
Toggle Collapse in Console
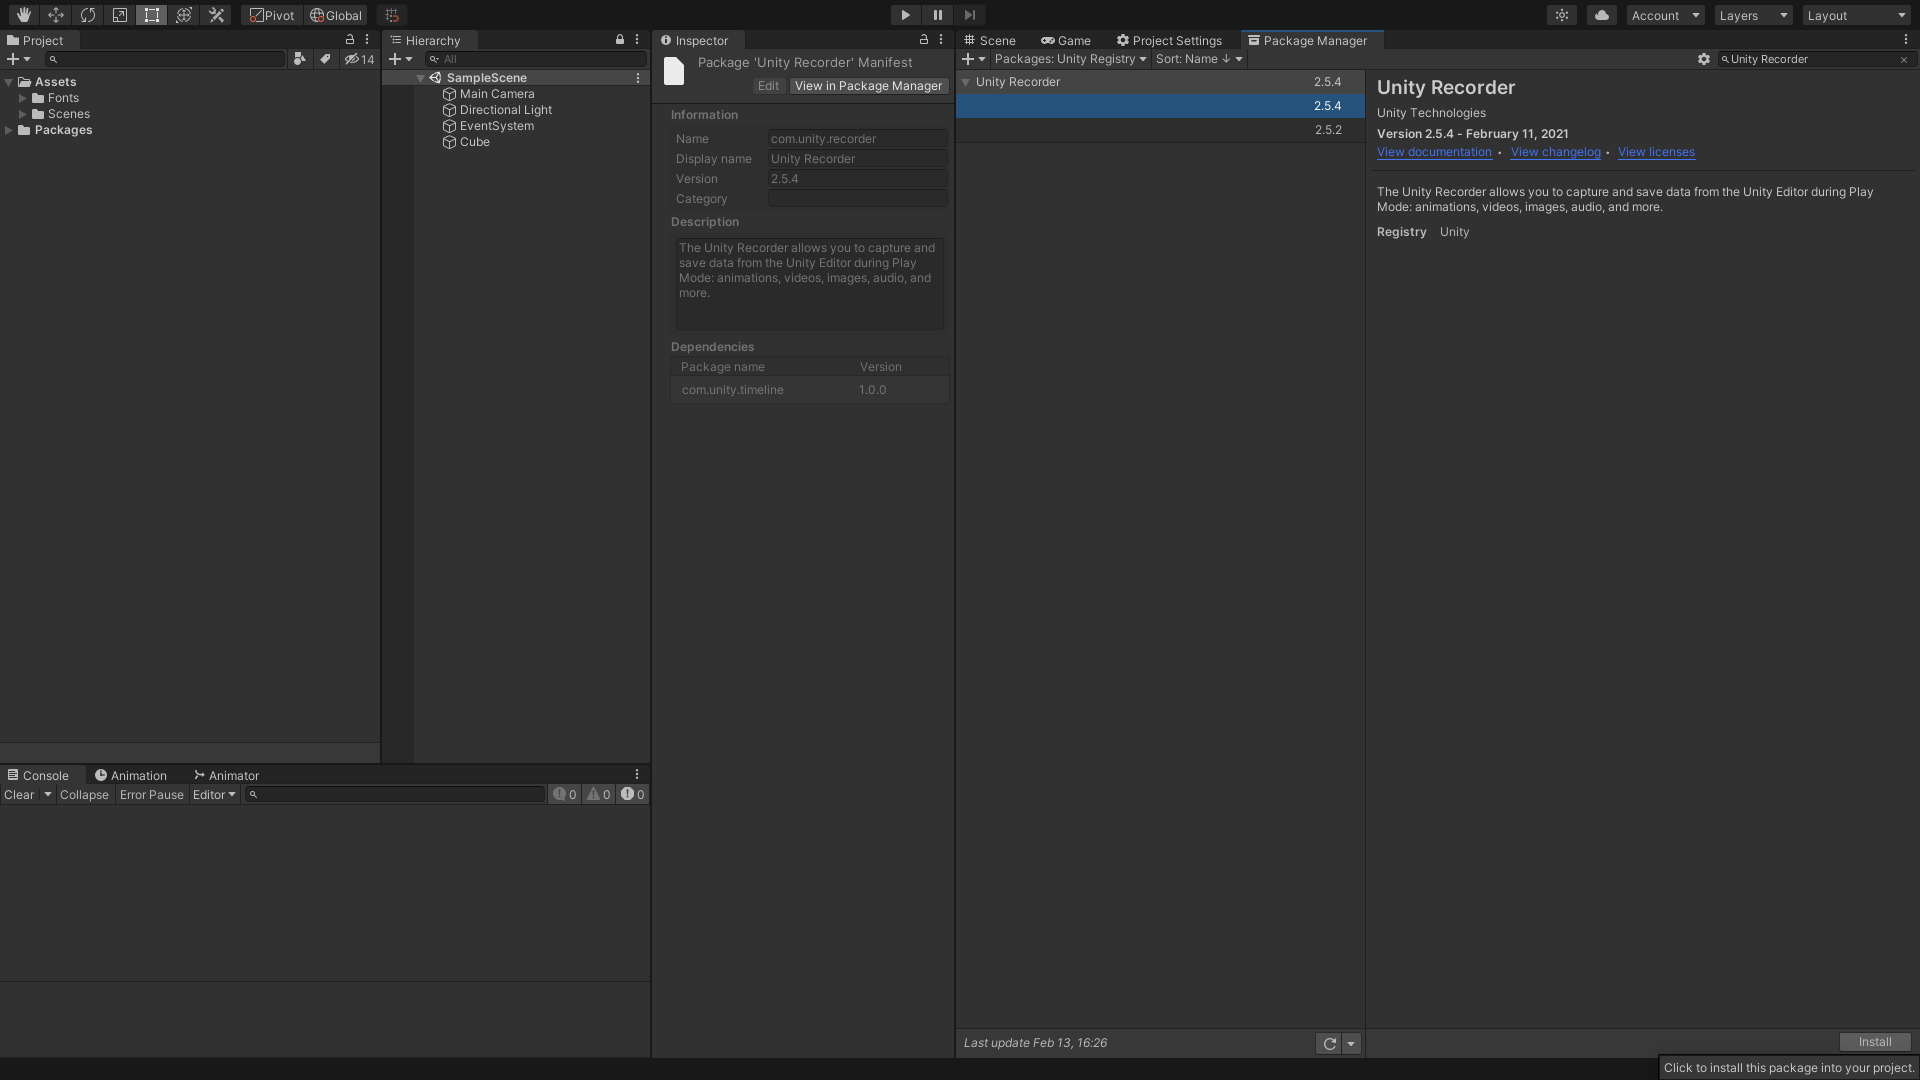pos(84,795)
